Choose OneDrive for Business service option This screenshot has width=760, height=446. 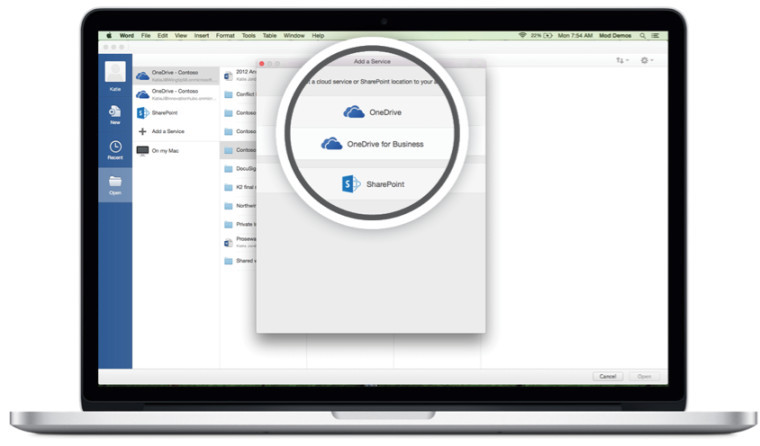(372, 144)
